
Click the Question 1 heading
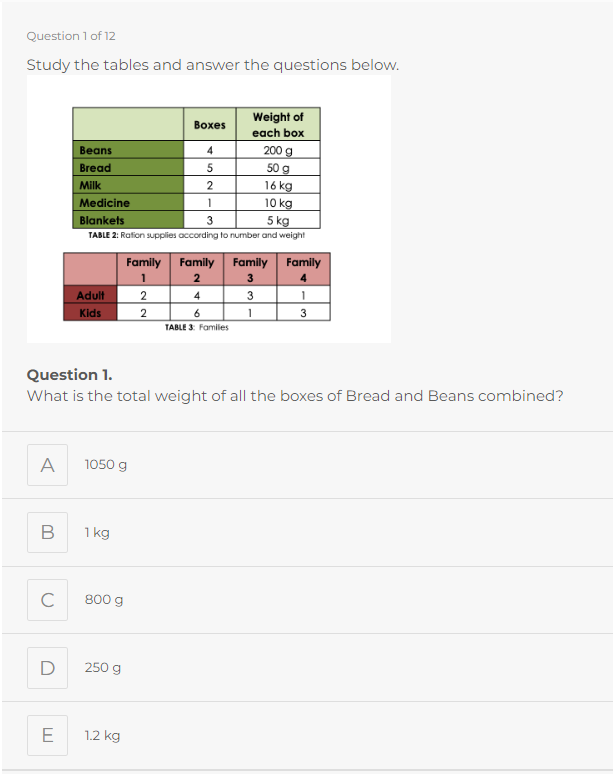(x=70, y=375)
